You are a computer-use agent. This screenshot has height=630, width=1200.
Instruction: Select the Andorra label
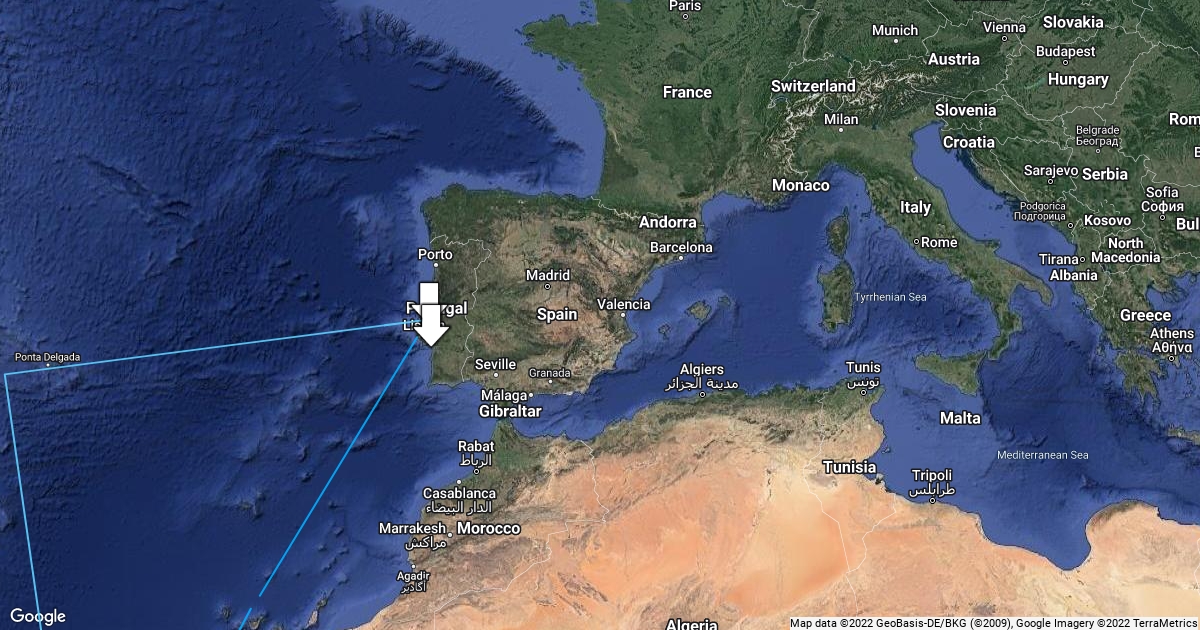667,222
